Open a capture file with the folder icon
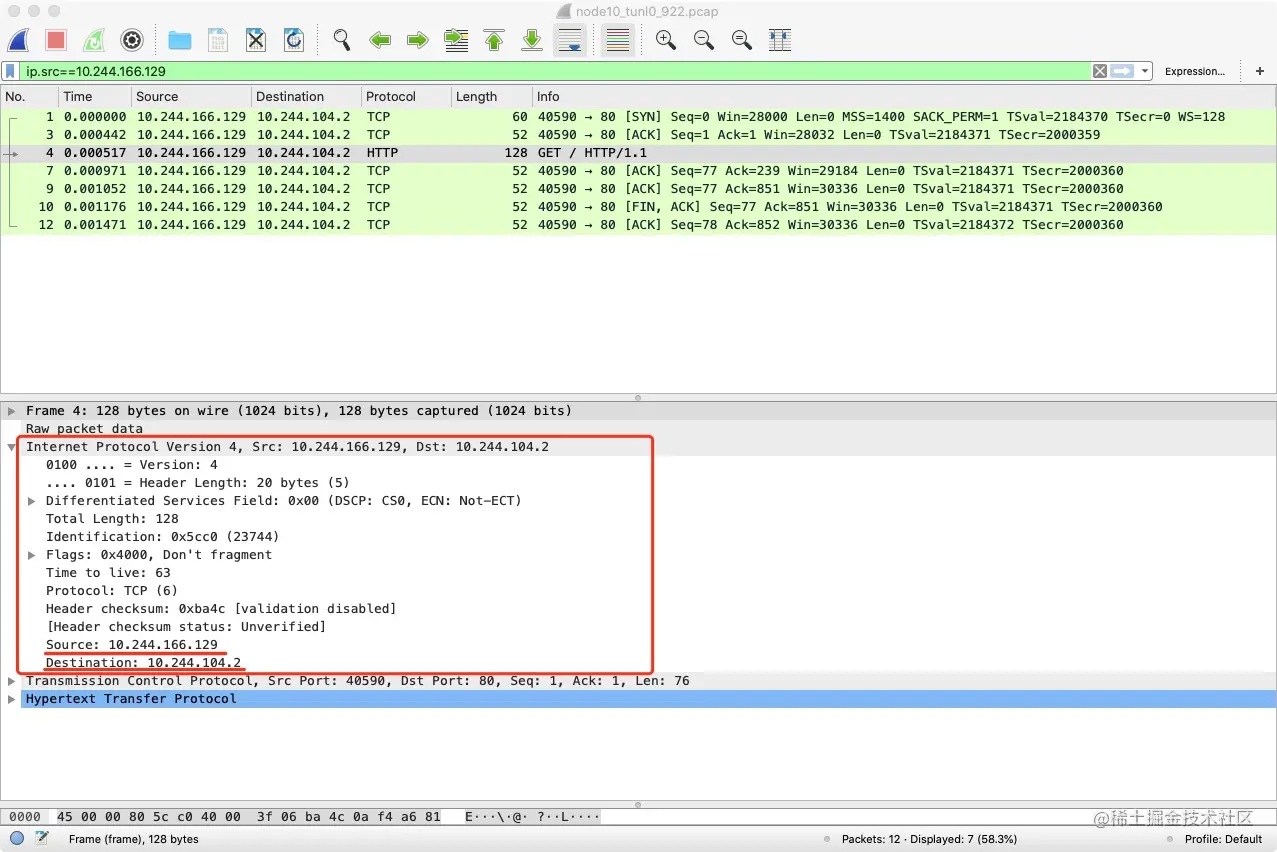Viewport: 1277px width, 852px height. [x=180, y=40]
